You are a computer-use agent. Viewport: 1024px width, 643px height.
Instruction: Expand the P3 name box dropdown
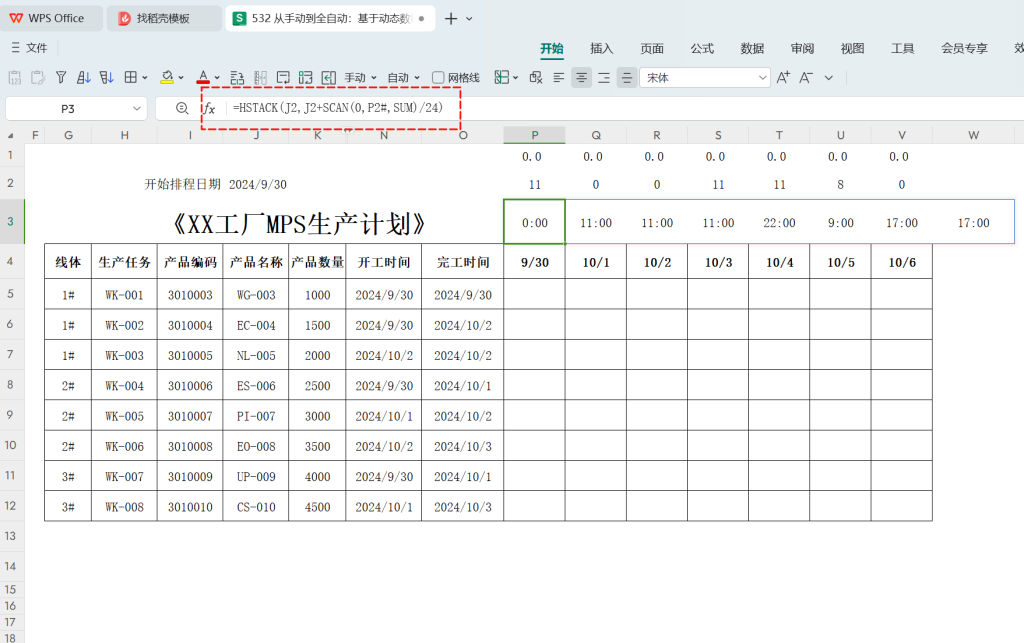(136, 108)
